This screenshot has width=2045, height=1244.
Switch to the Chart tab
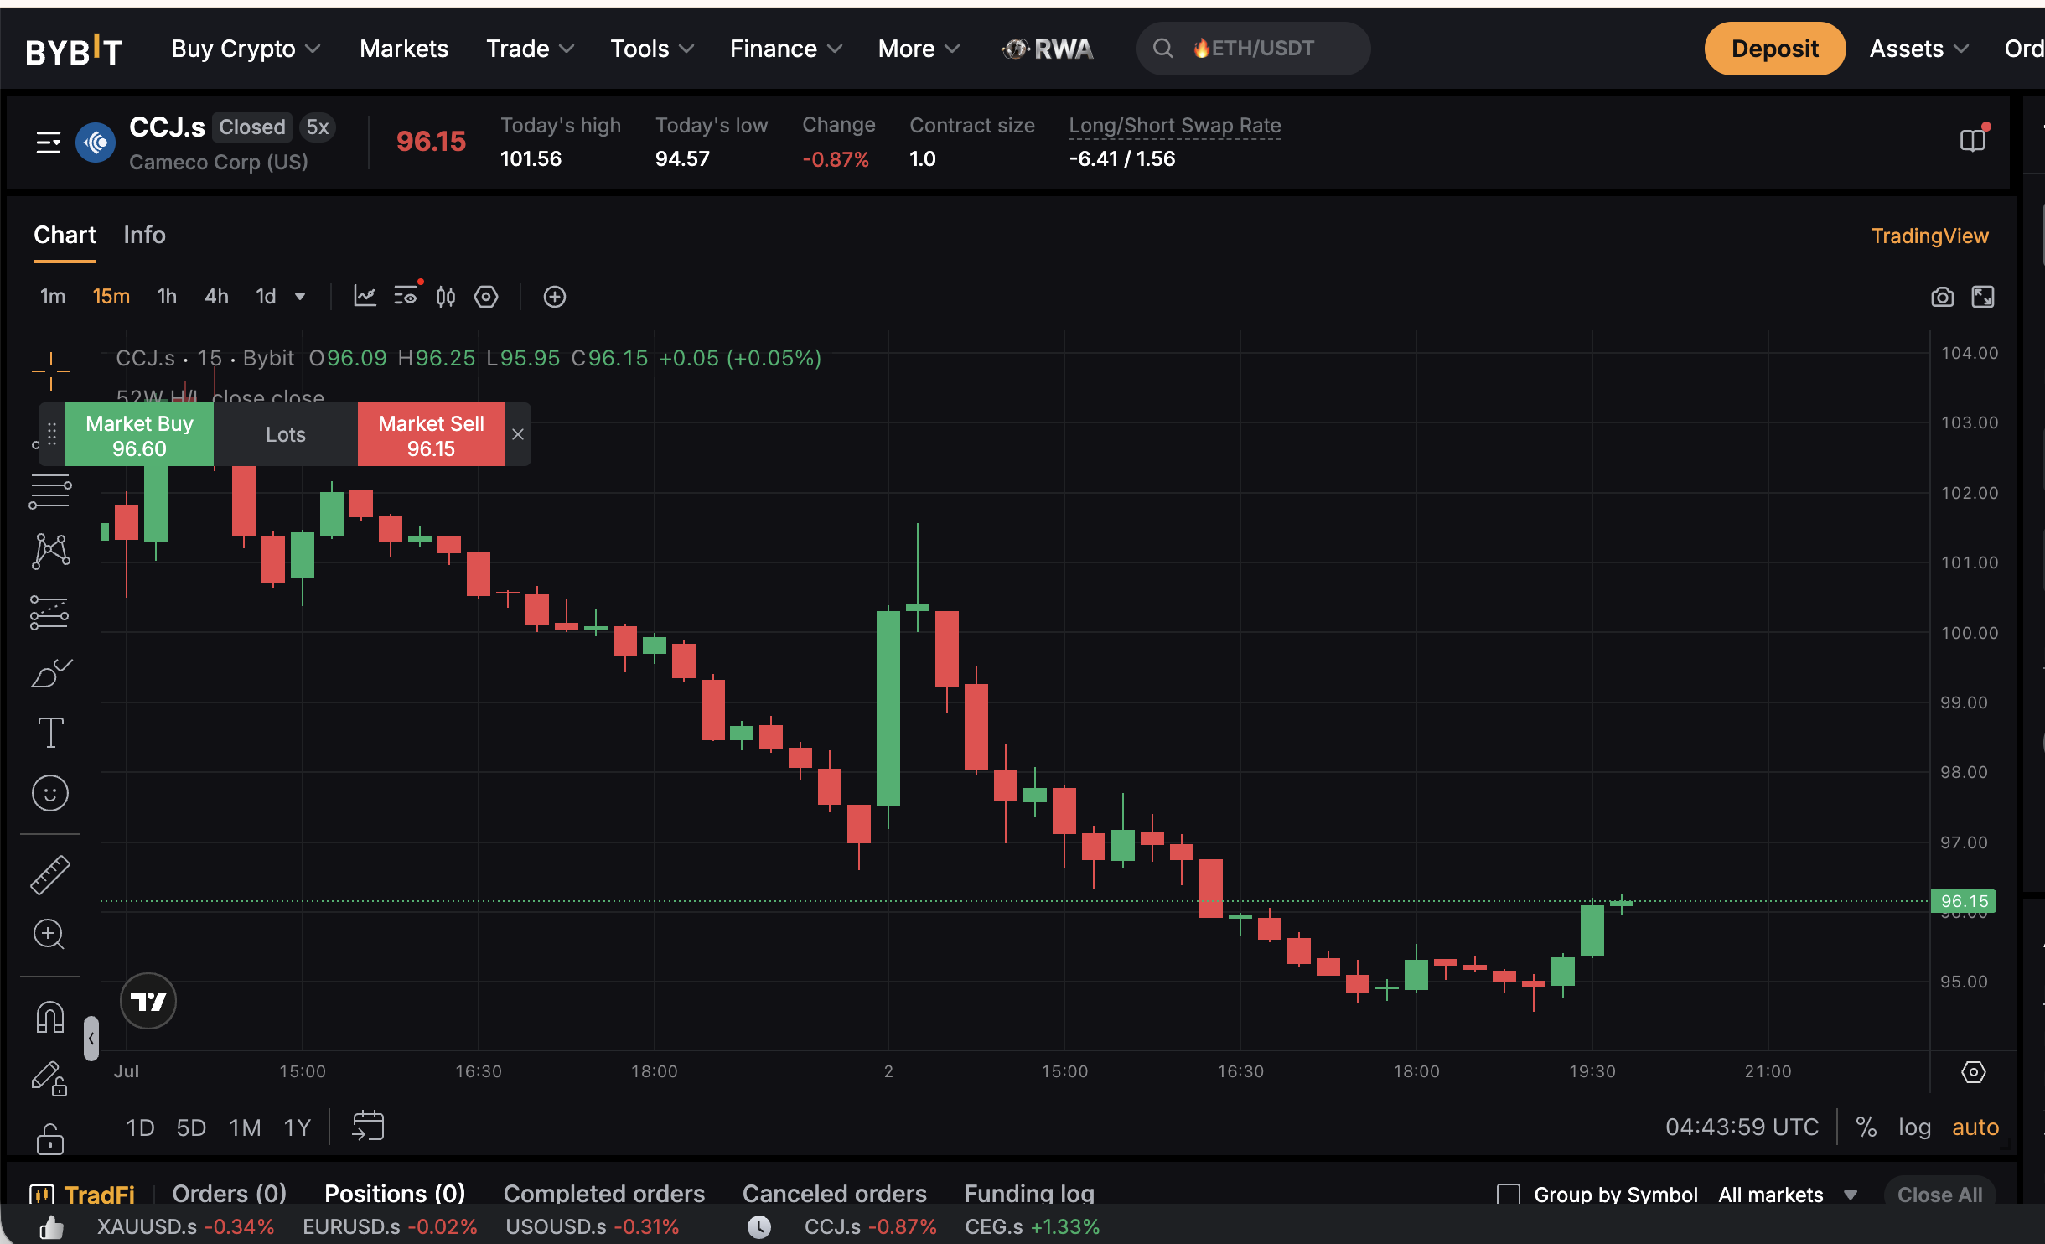pyautogui.click(x=65, y=235)
